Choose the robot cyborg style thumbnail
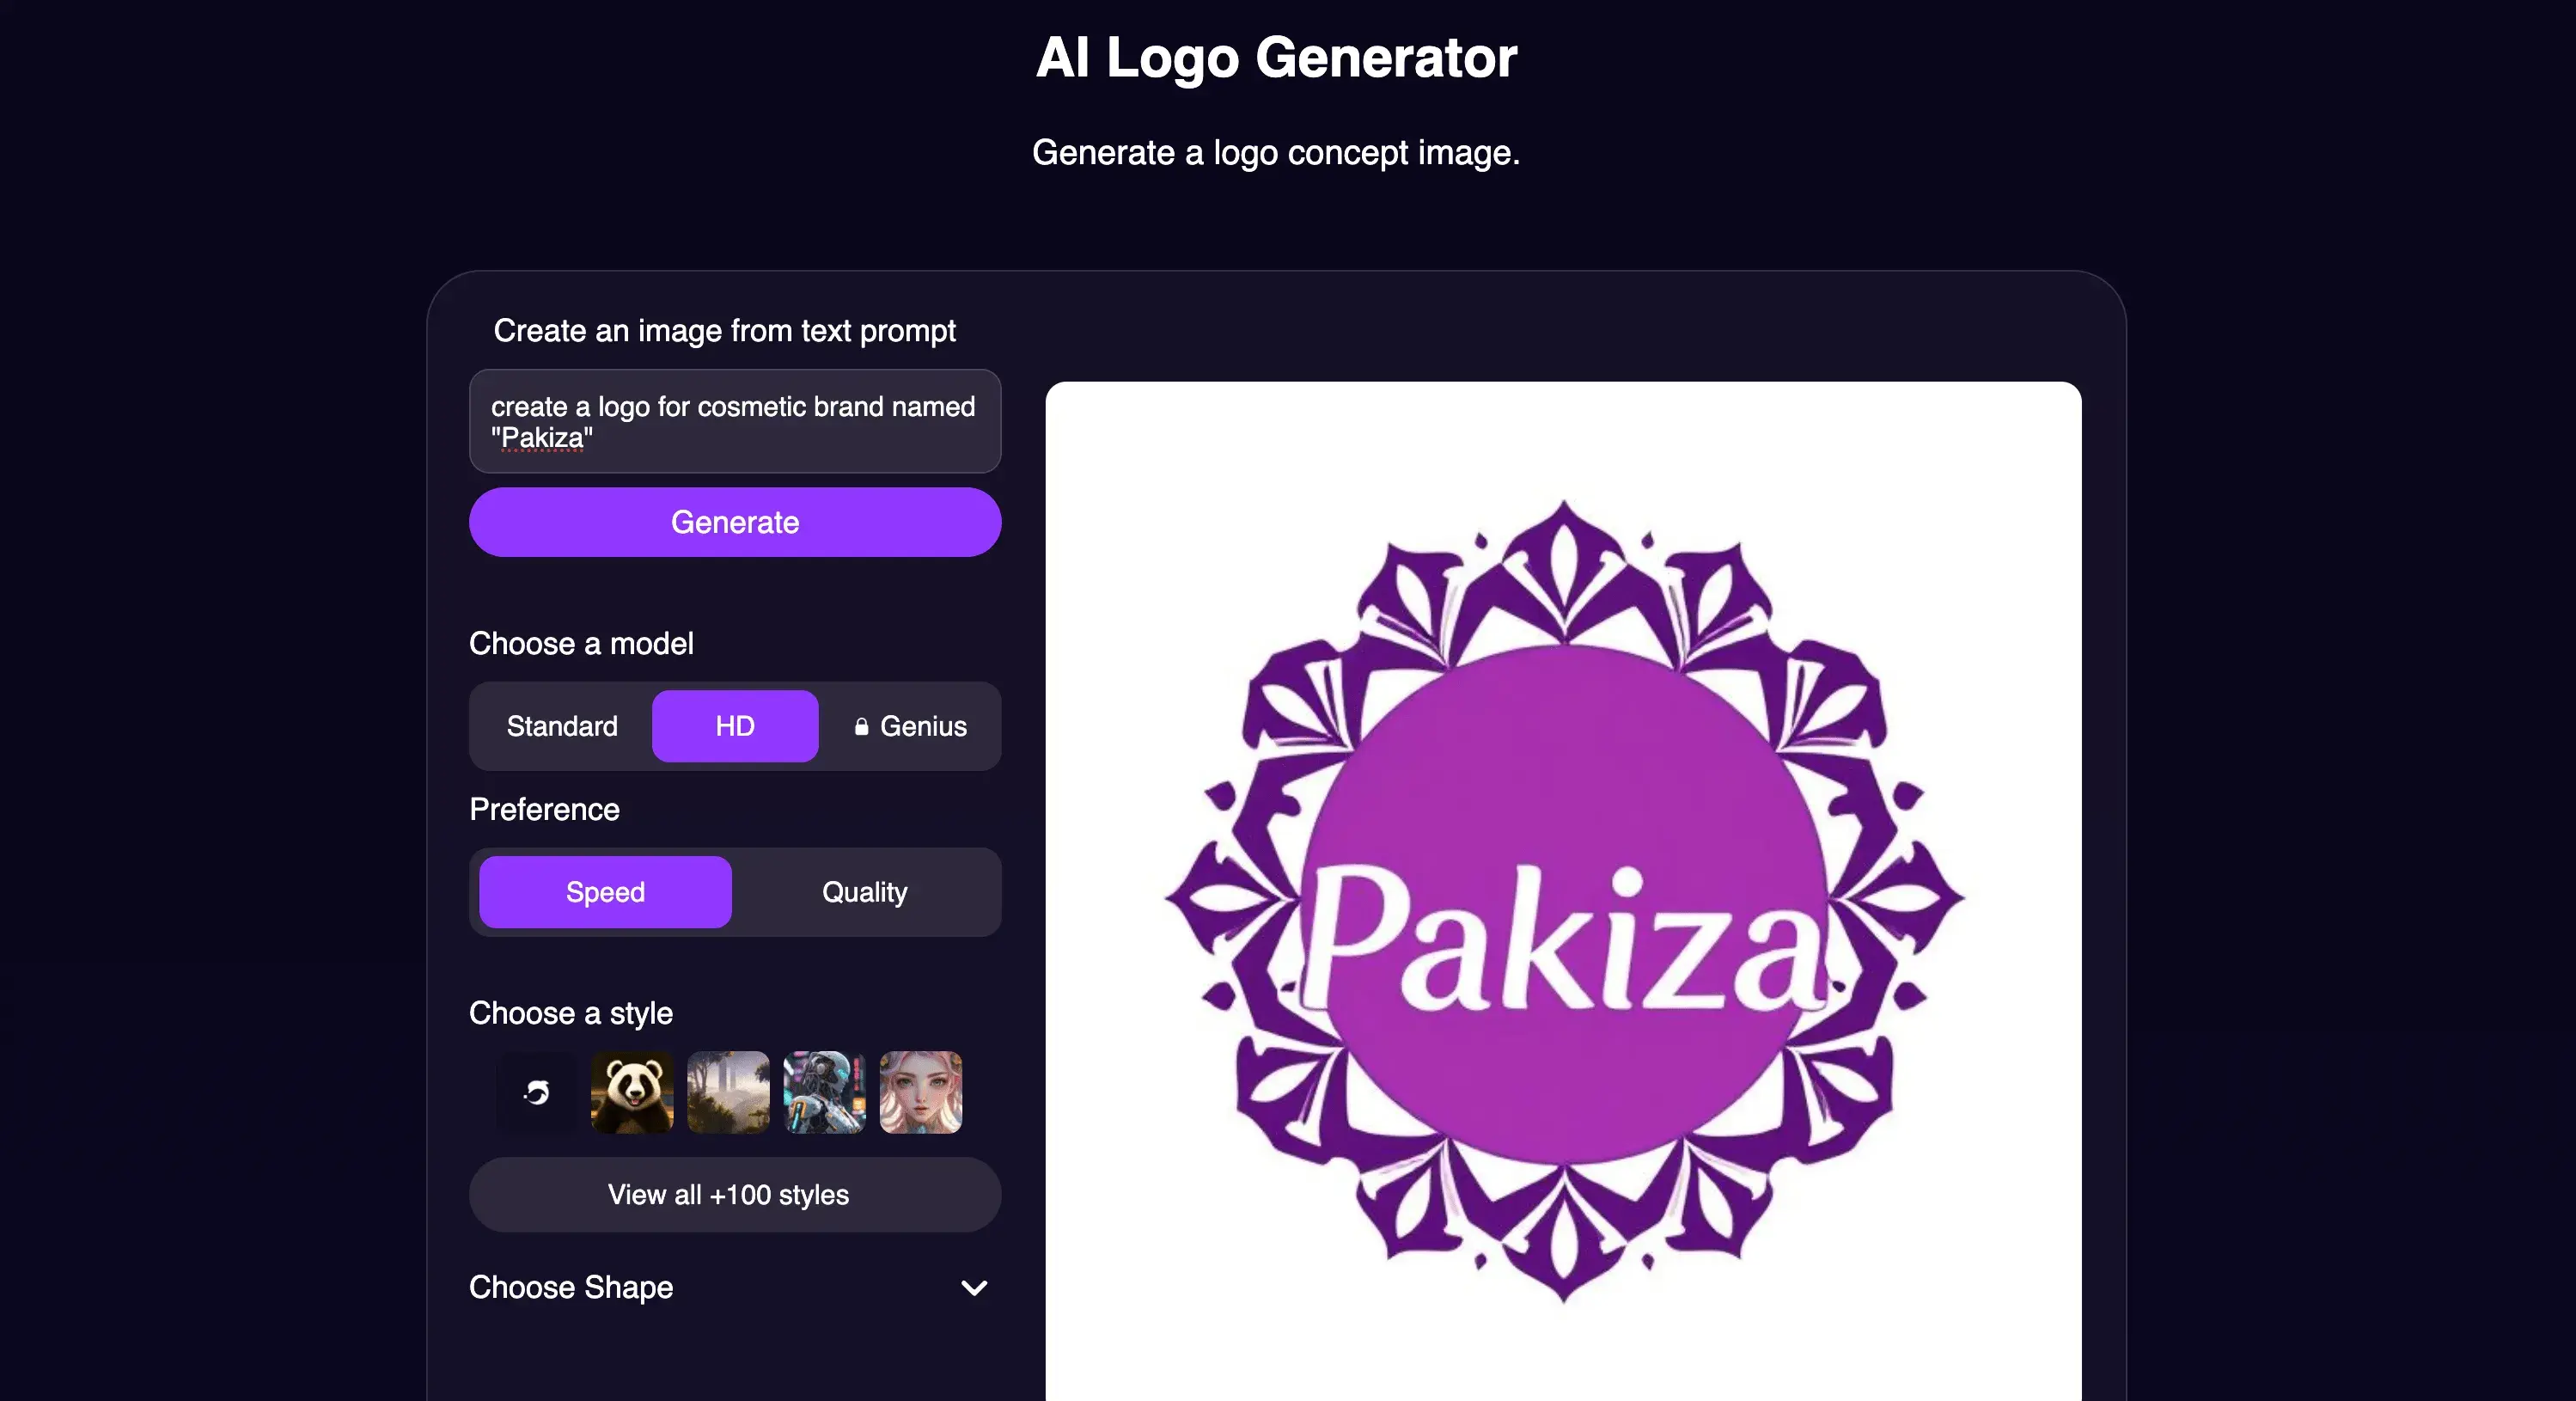2576x1401 pixels. pos(824,1092)
